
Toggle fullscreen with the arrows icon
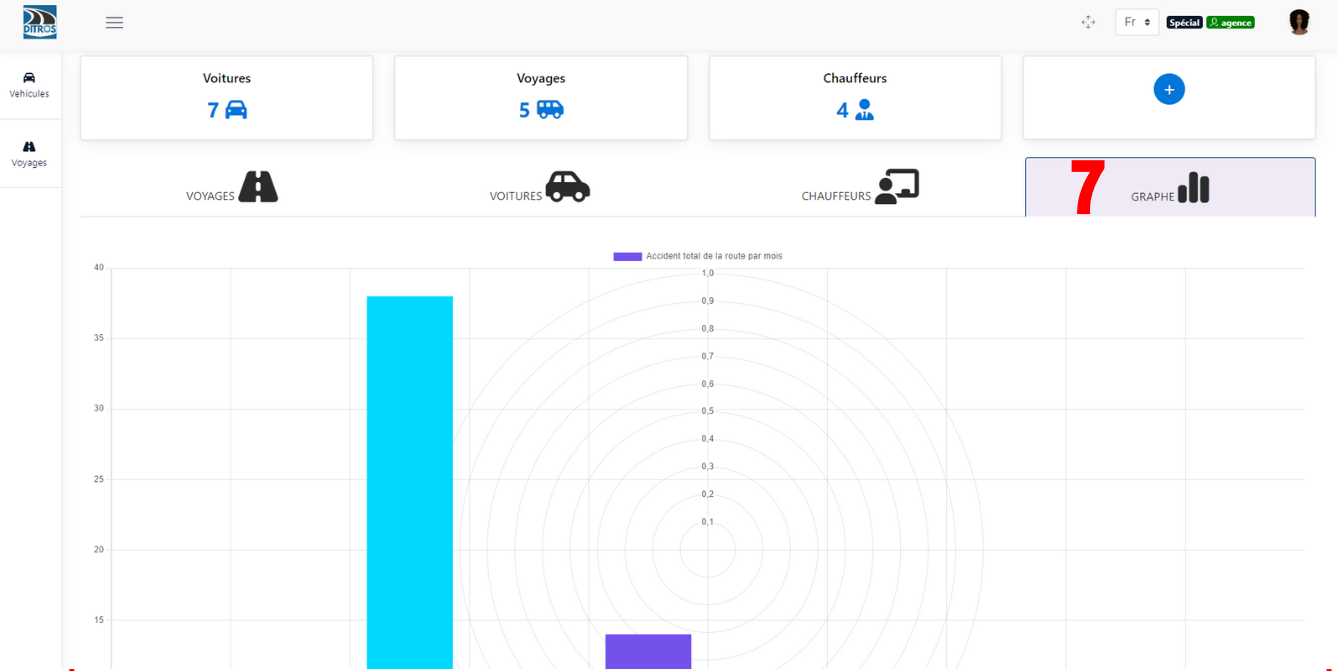click(1088, 22)
